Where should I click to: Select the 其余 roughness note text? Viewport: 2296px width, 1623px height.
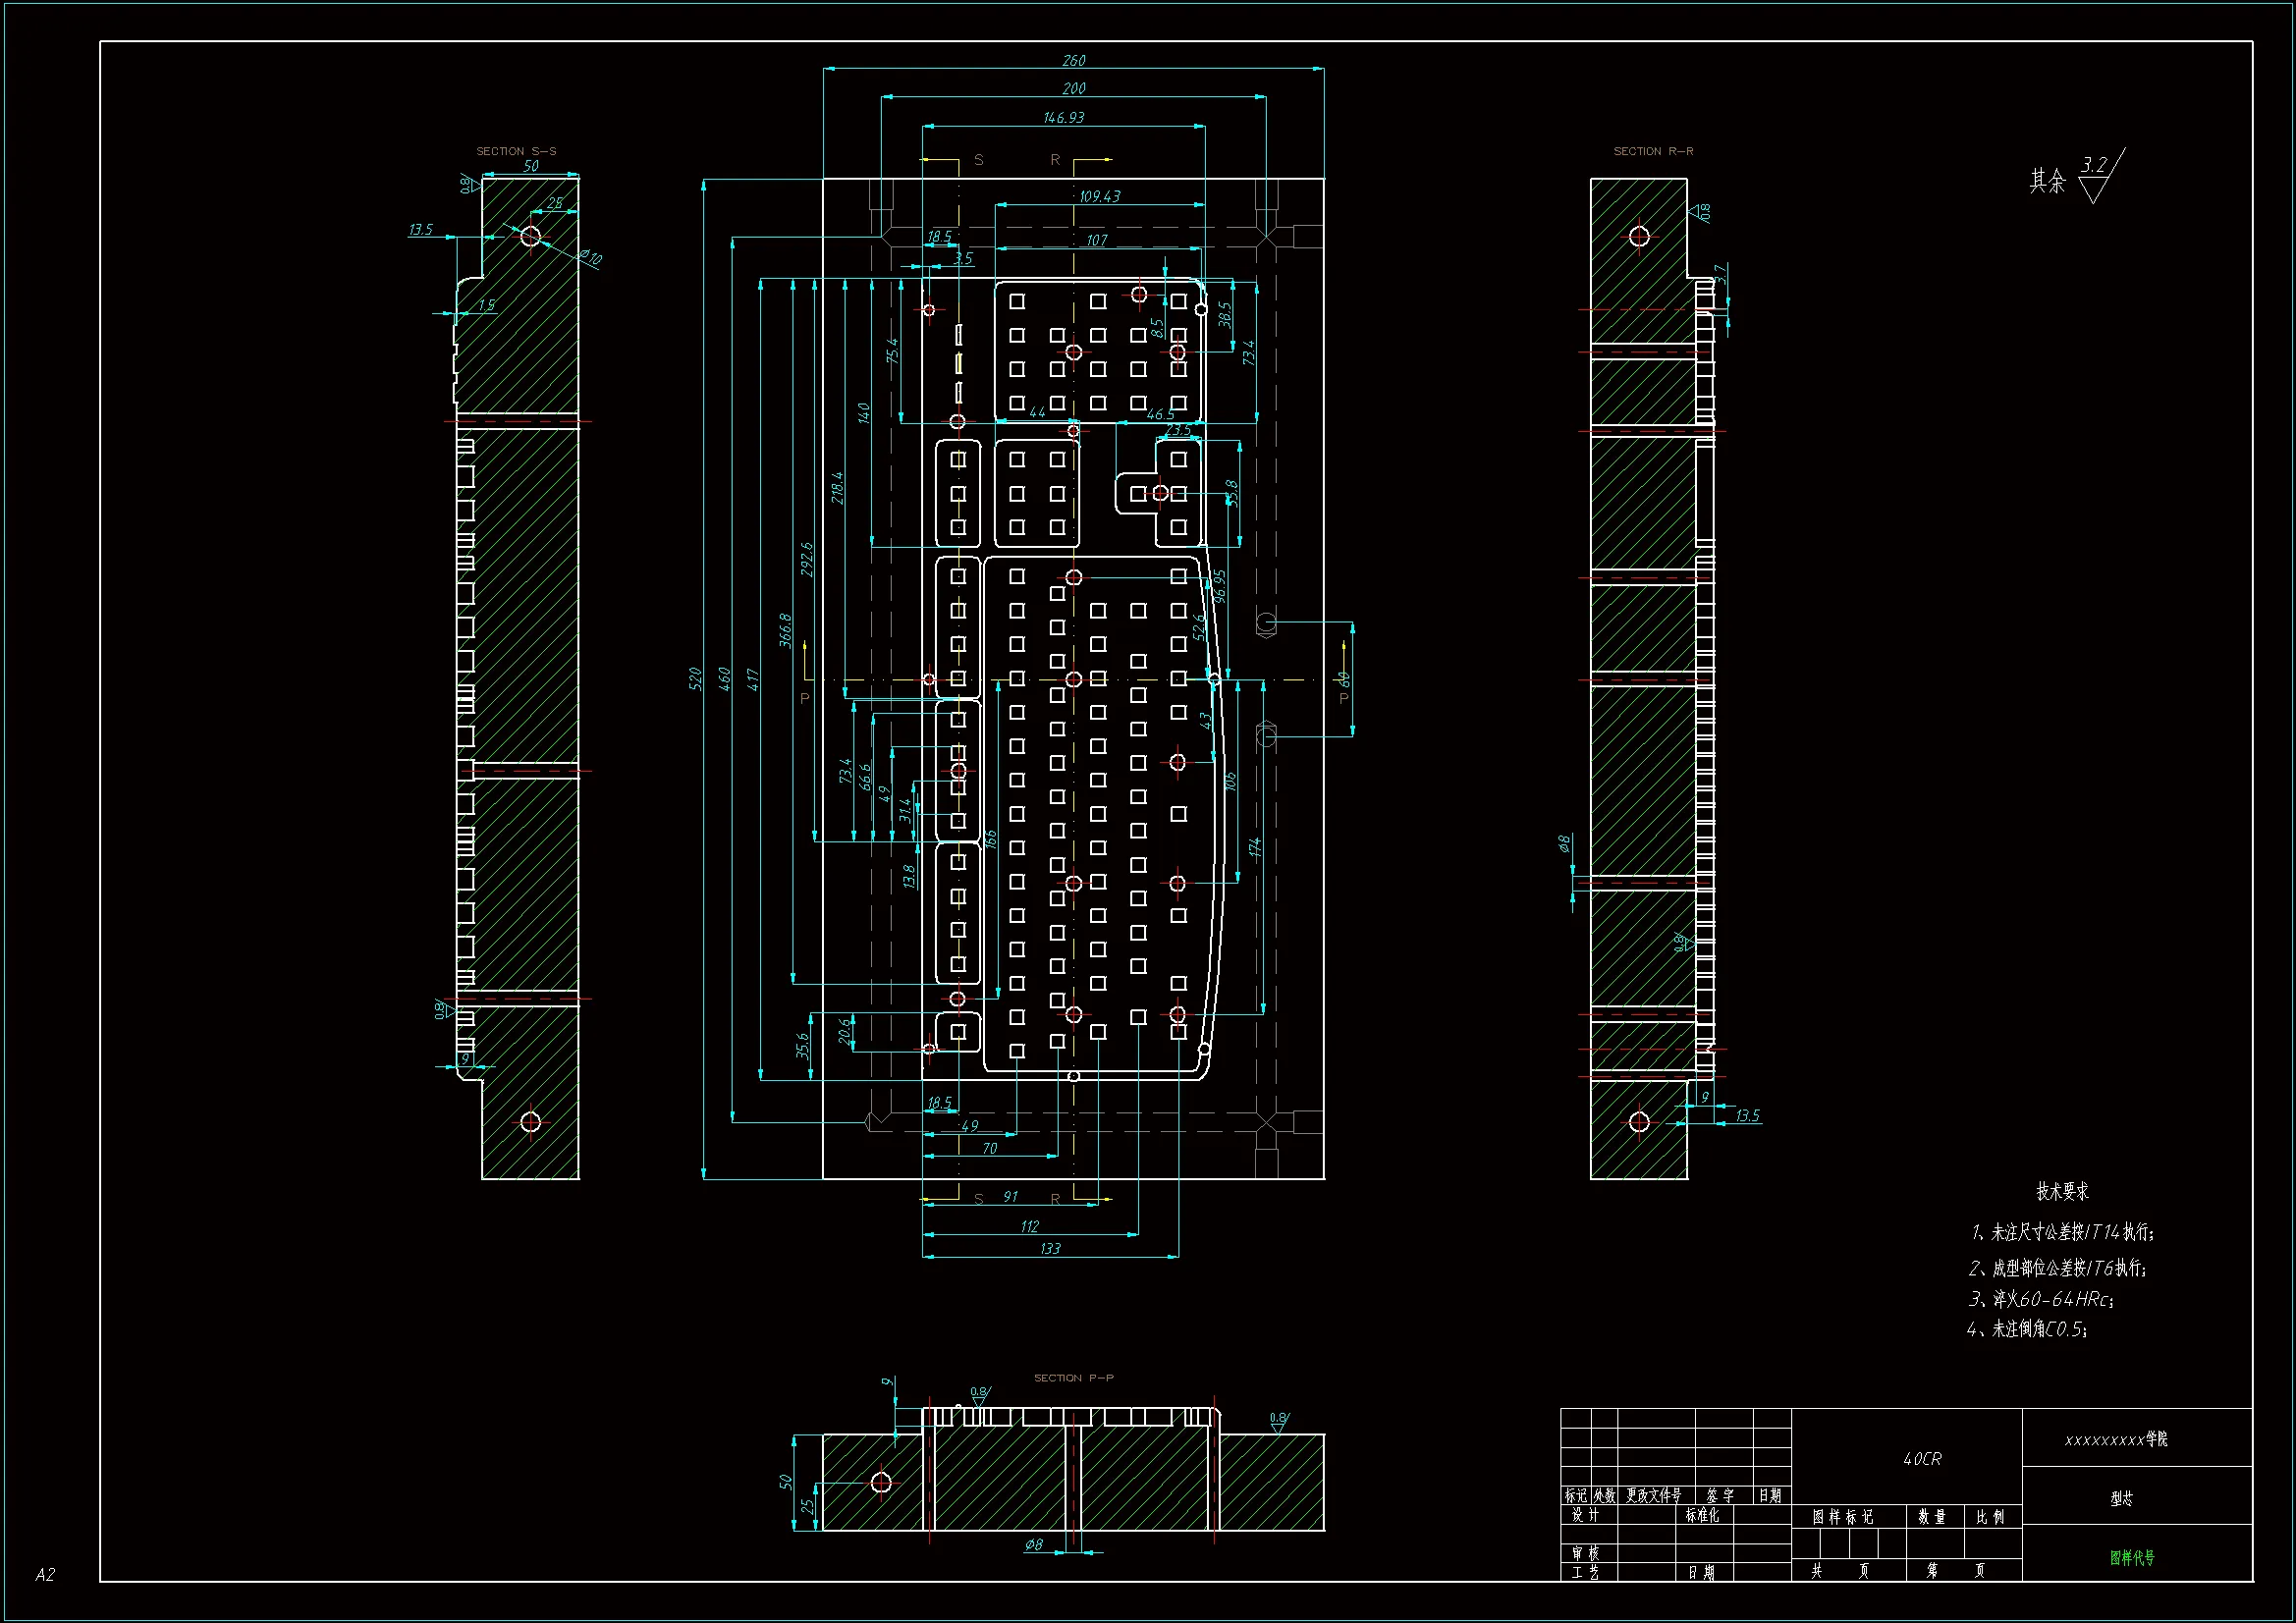(x=2047, y=181)
